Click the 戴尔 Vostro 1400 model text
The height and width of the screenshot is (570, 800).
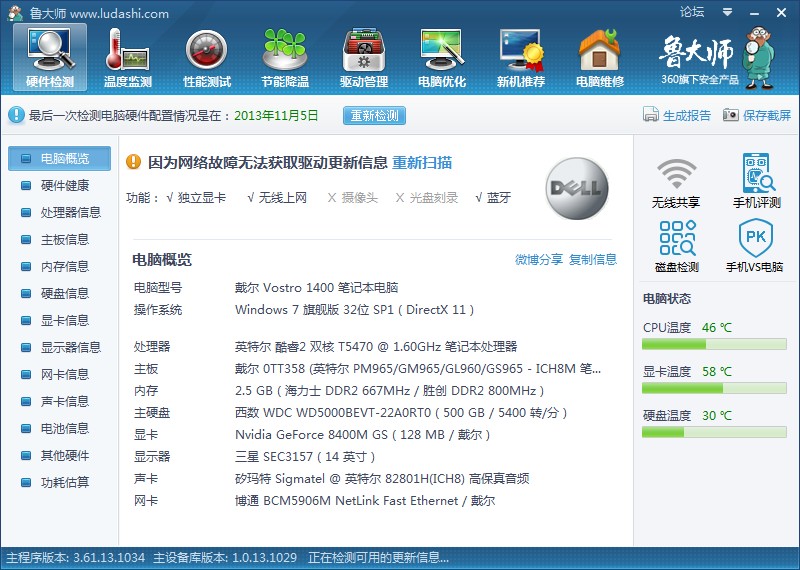coord(316,287)
